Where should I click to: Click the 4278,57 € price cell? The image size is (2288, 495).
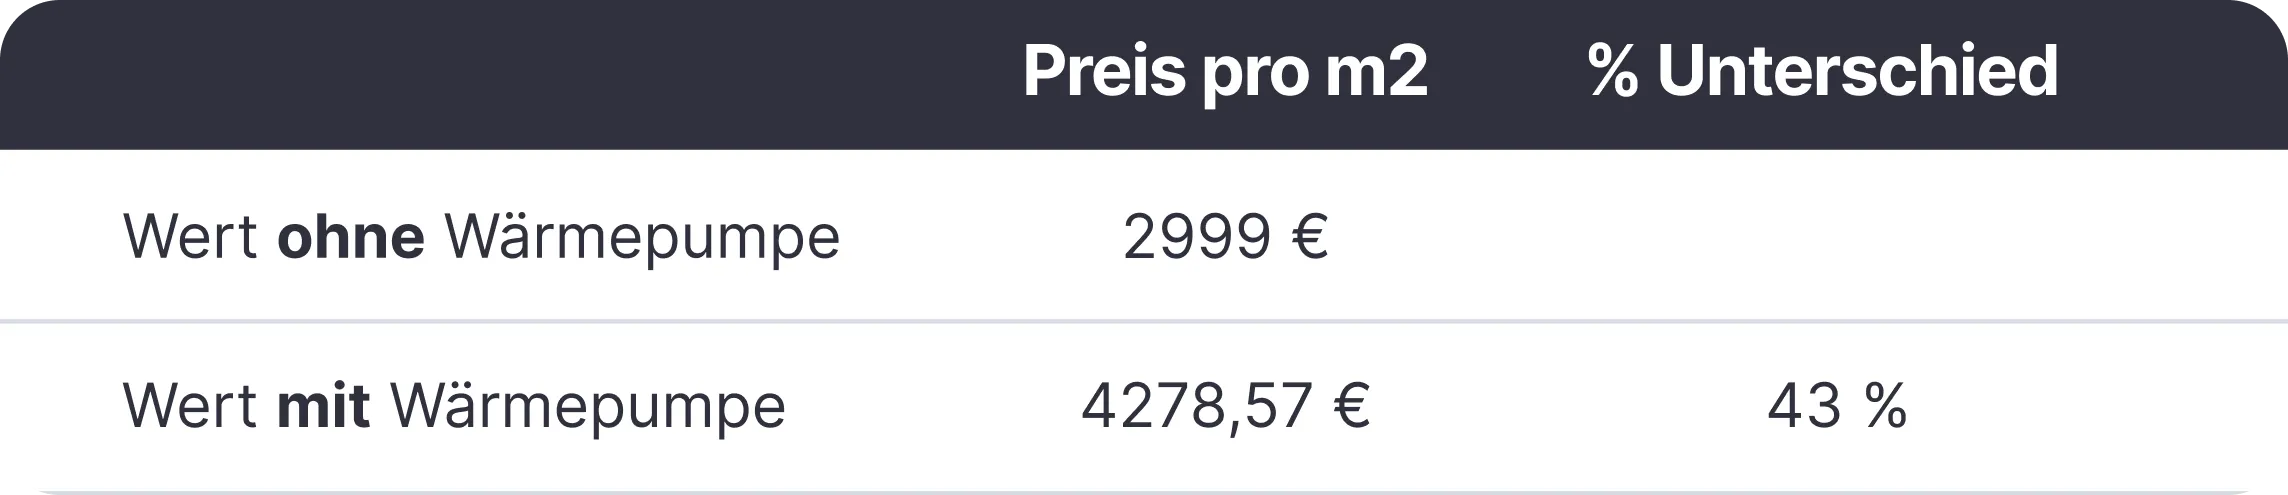point(1225,406)
